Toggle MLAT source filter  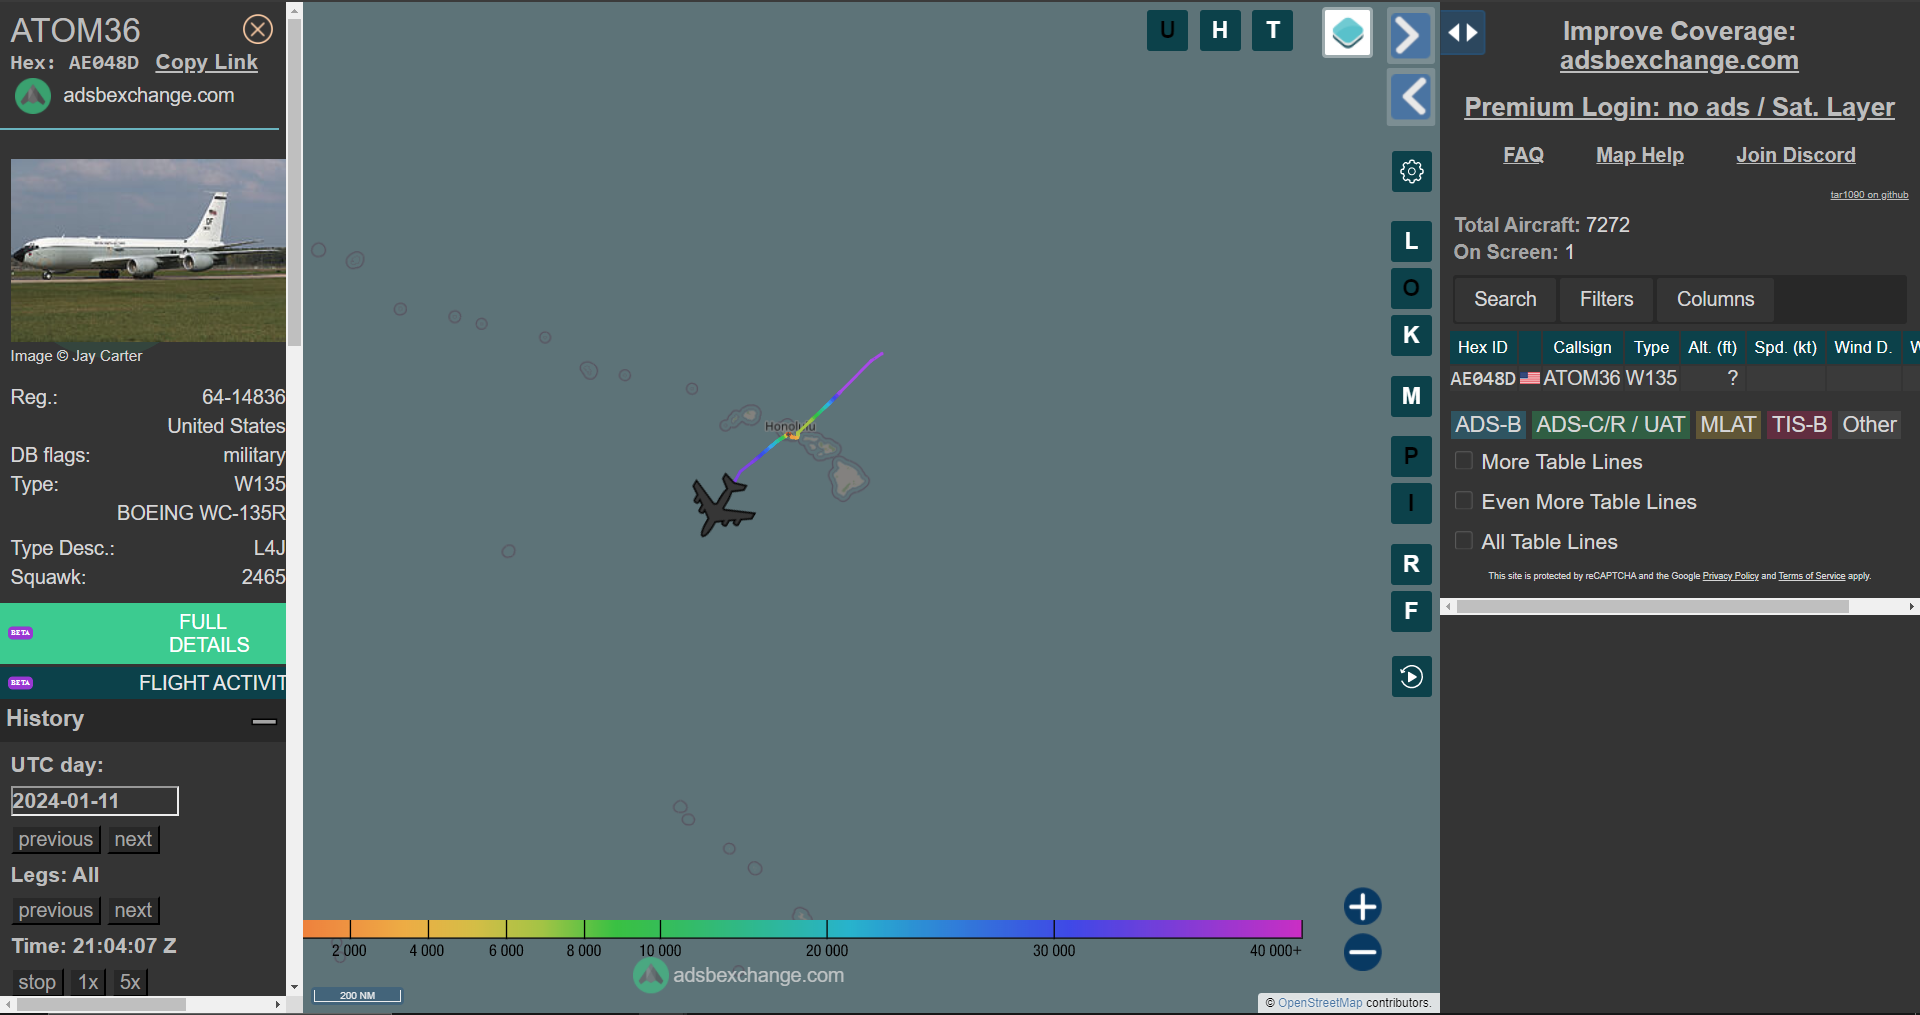1728,425
